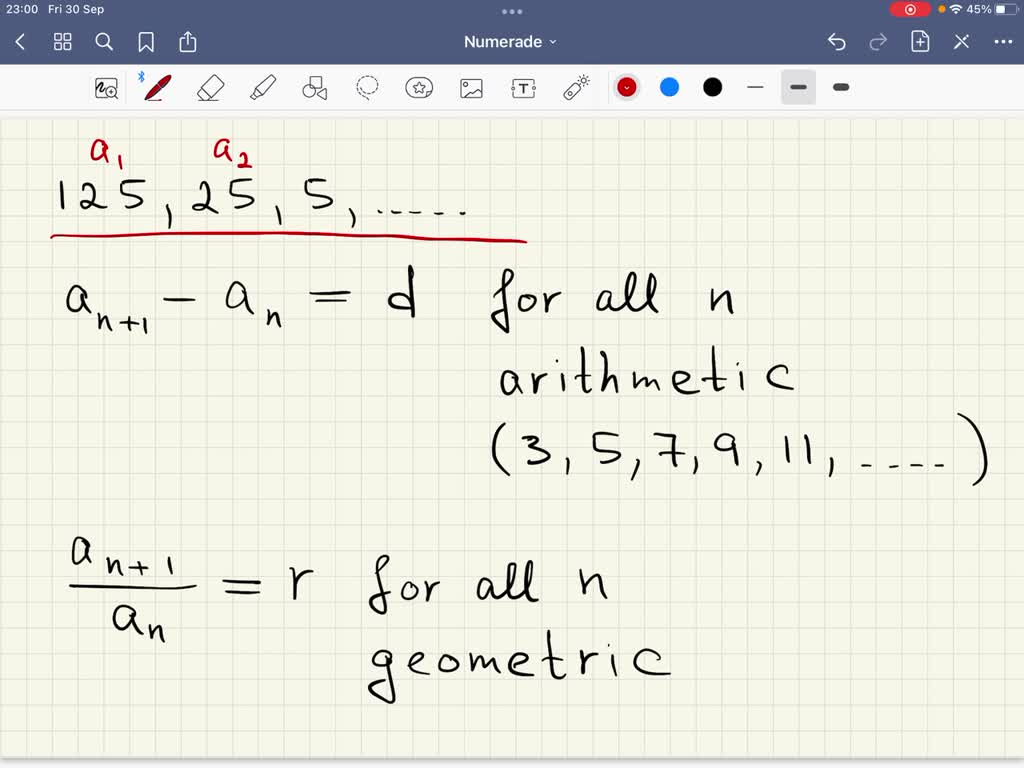
Task: Choose the black pen color
Action: click(712, 88)
